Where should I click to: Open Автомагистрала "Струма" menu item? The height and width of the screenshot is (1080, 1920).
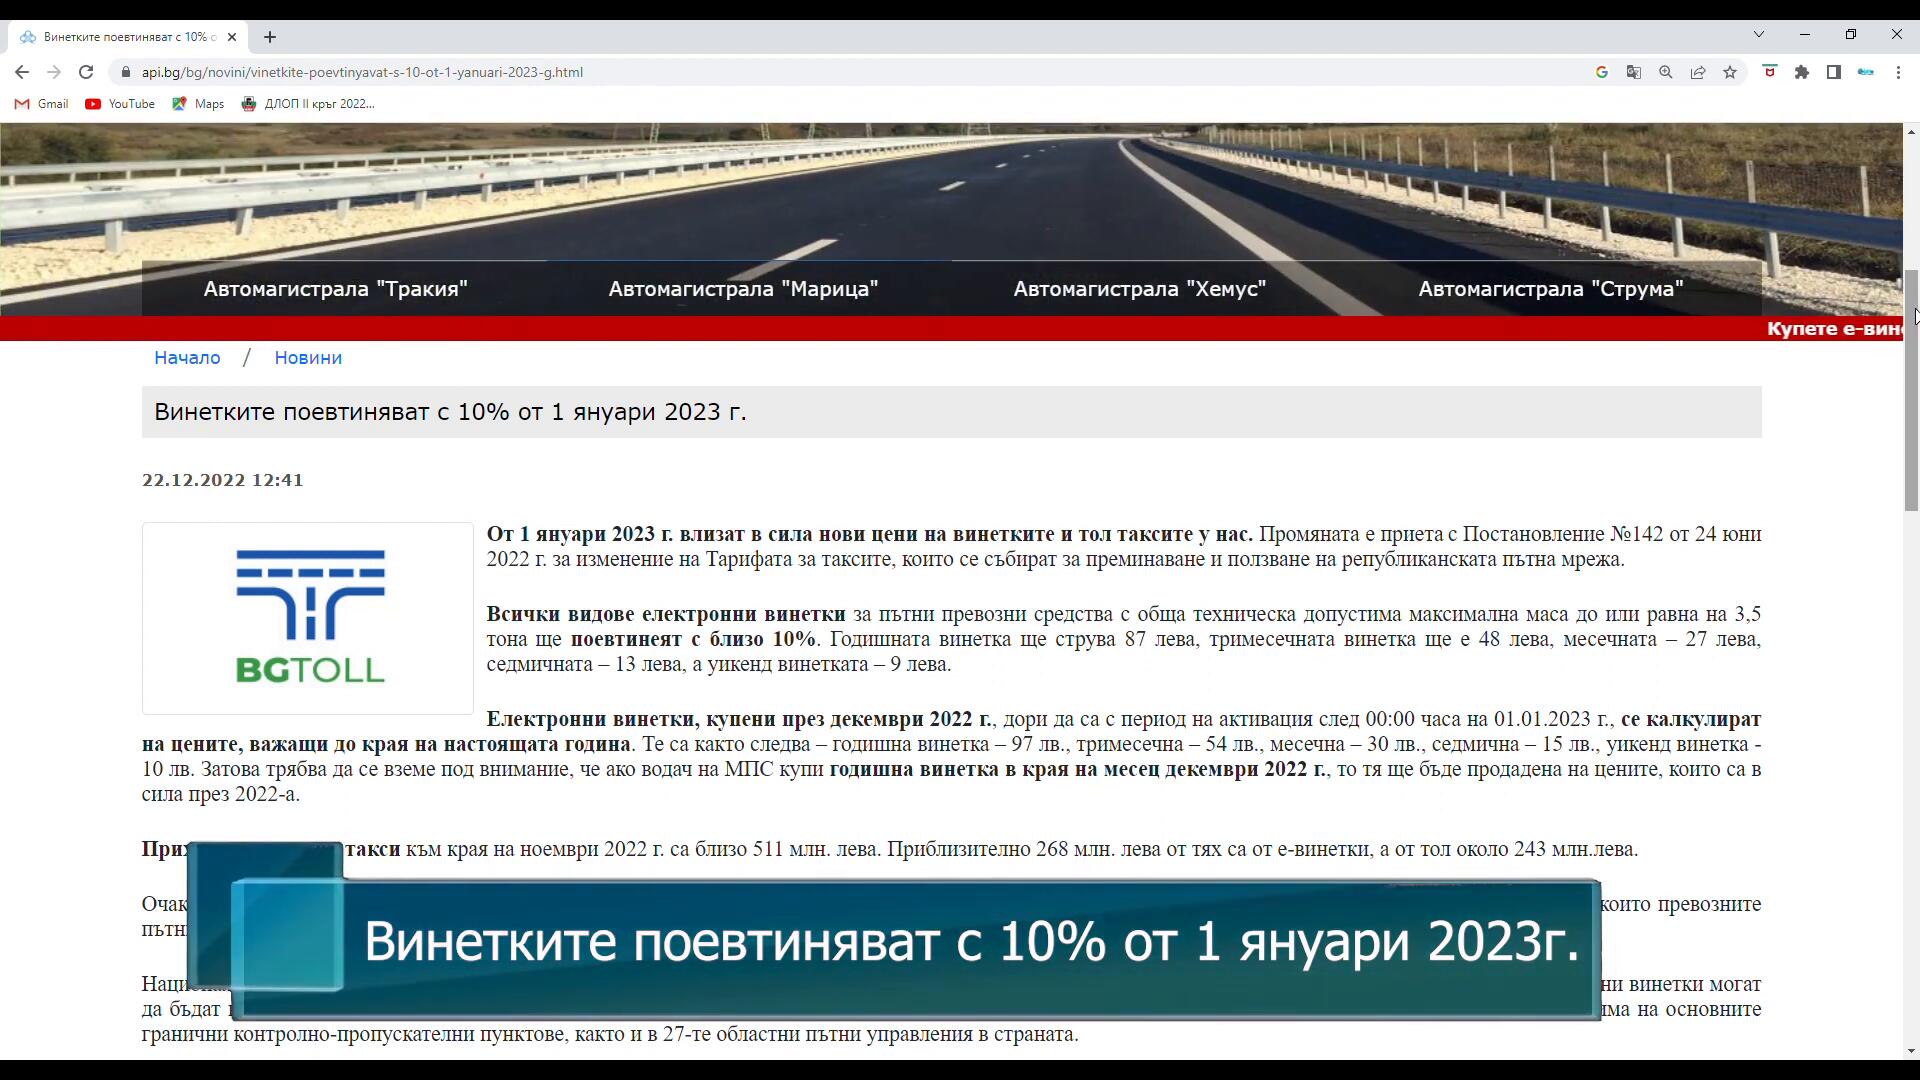click(x=1550, y=289)
